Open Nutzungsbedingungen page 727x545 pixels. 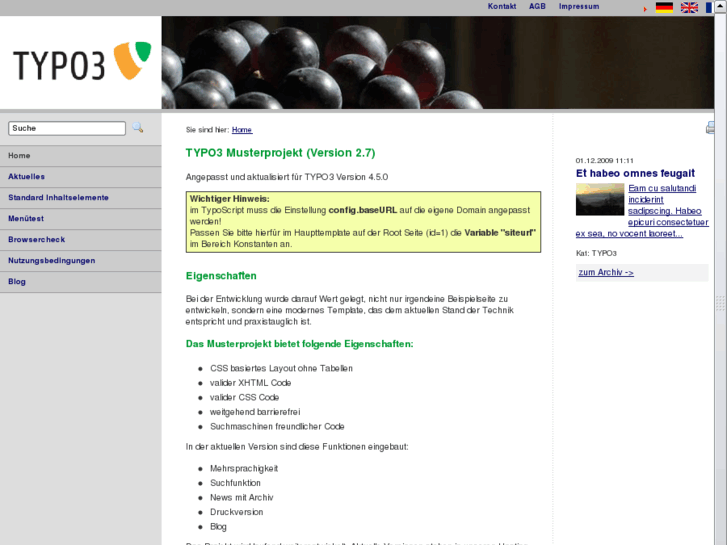81,261
